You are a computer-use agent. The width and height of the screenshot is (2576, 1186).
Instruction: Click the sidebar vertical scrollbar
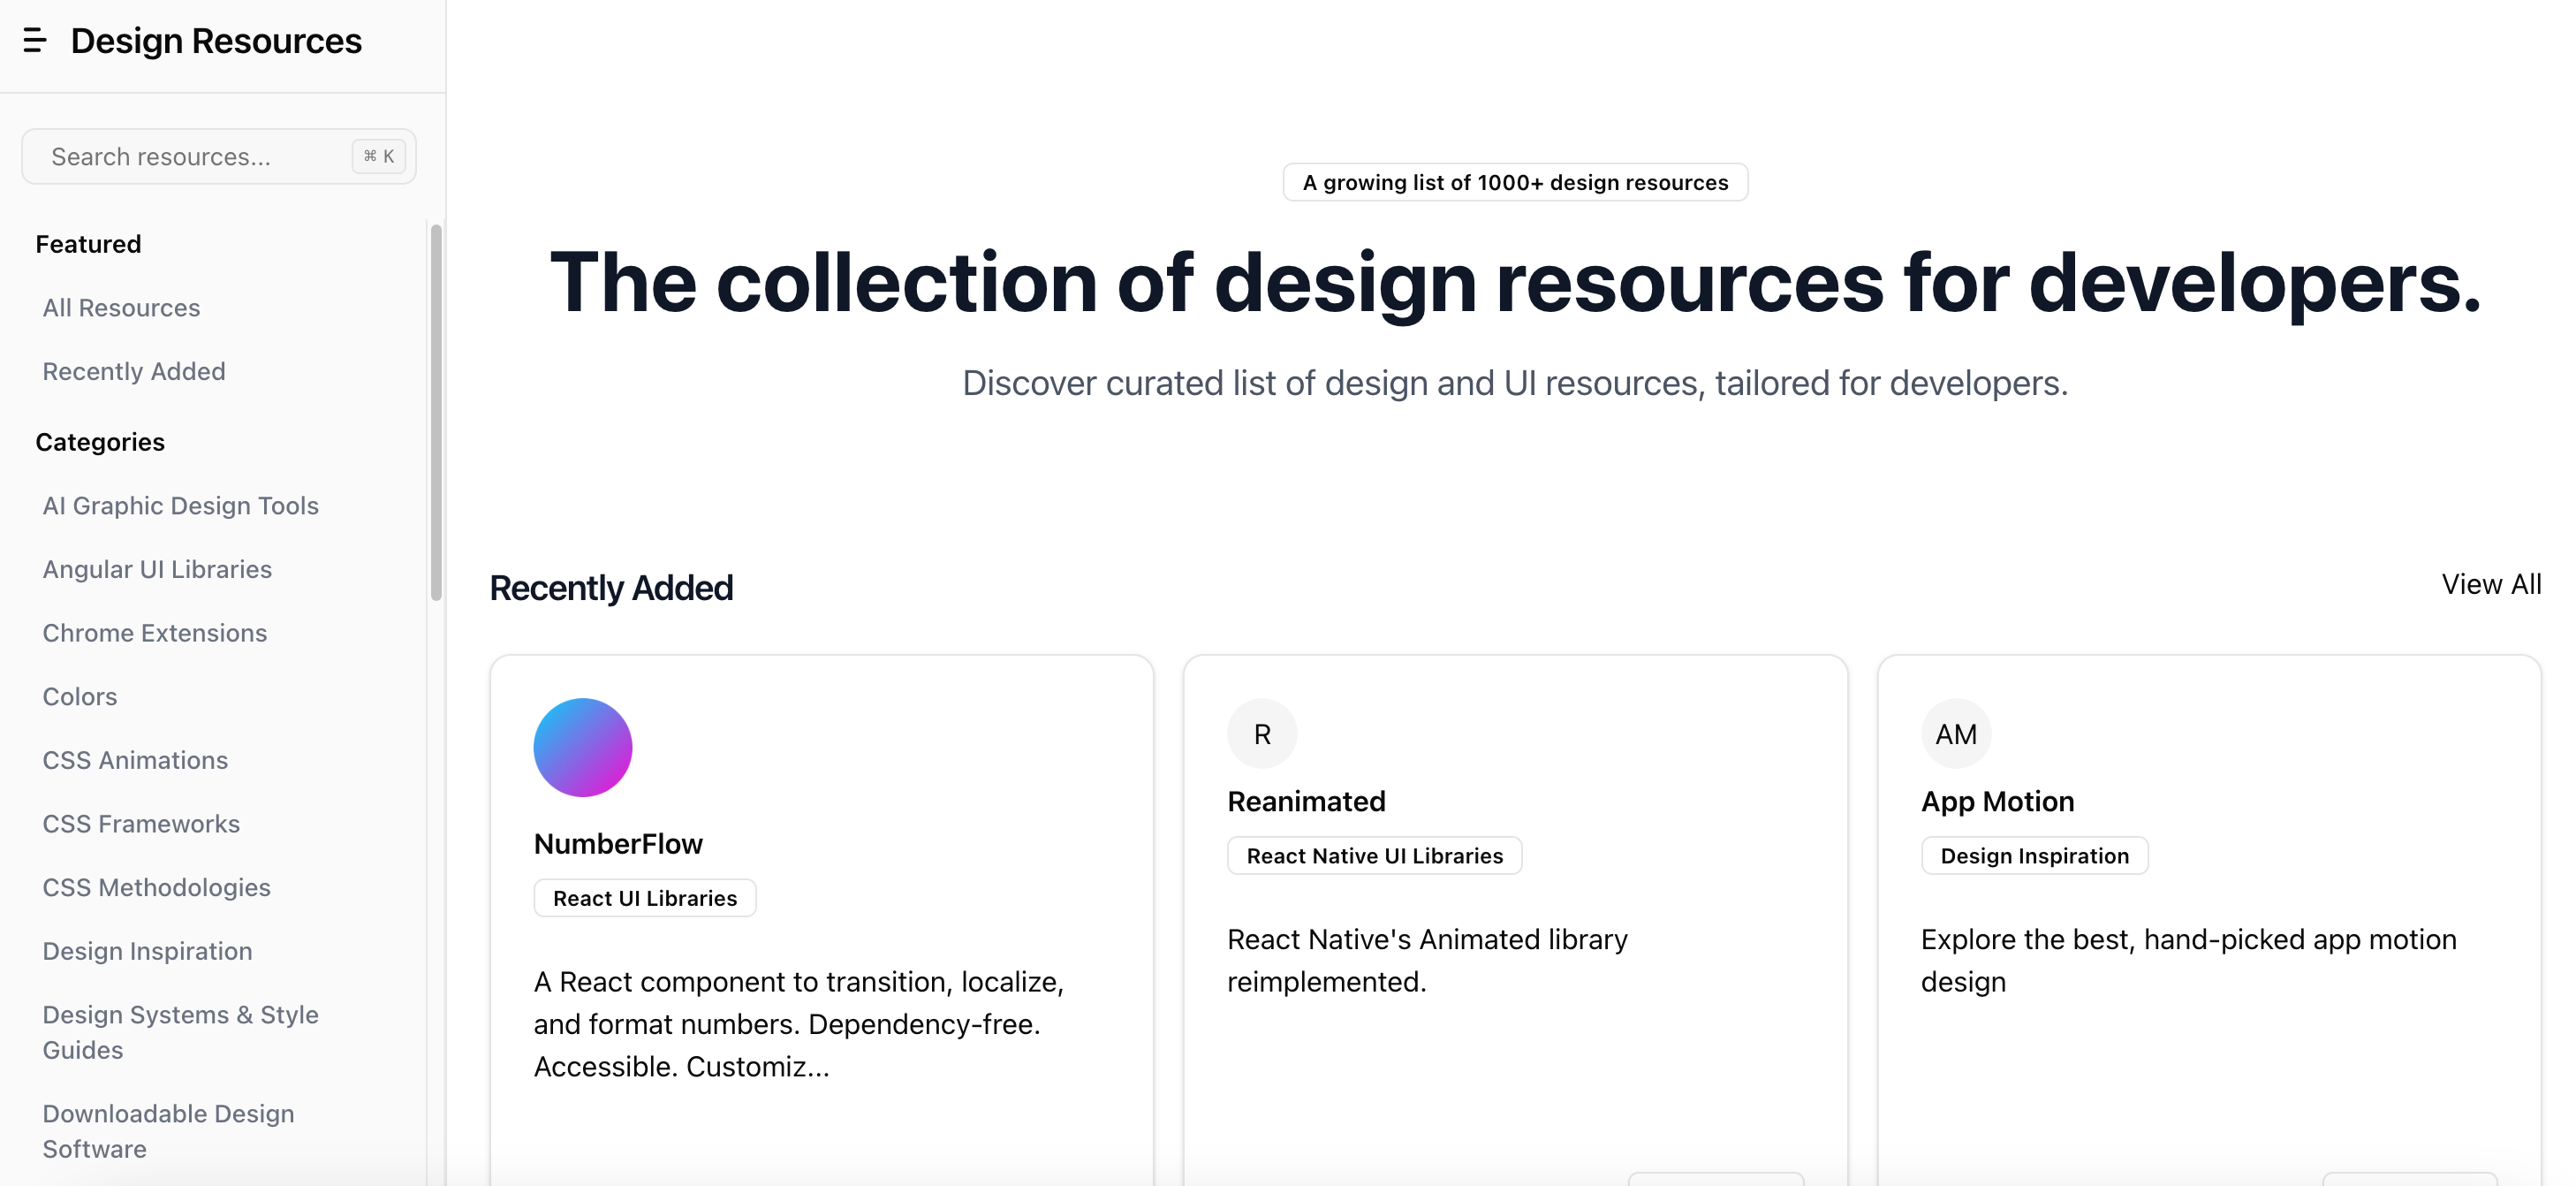click(436, 412)
